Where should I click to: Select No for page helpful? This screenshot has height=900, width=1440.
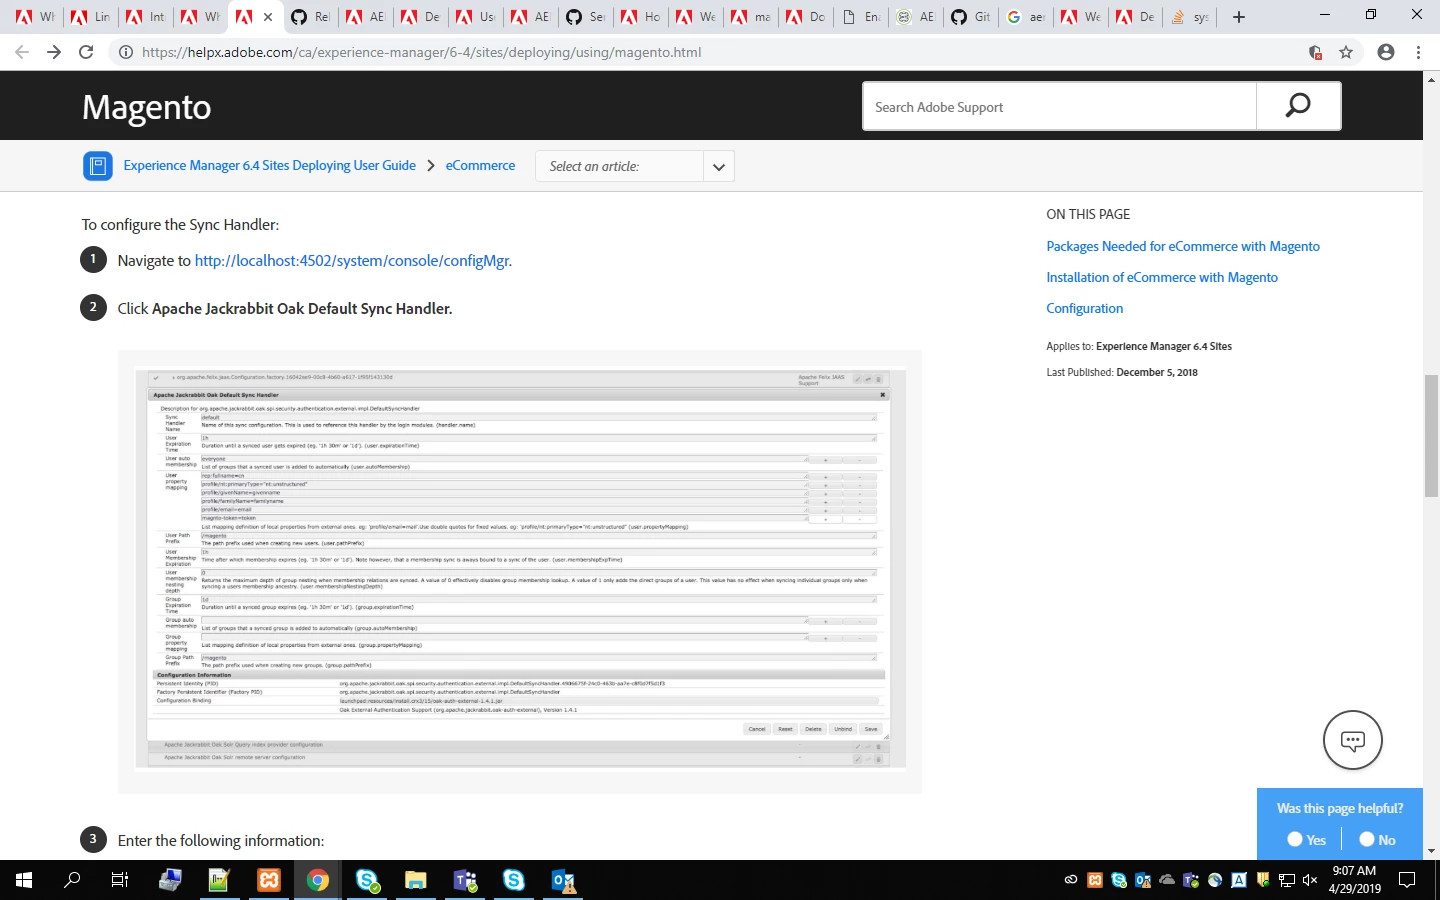[x=1377, y=840]
